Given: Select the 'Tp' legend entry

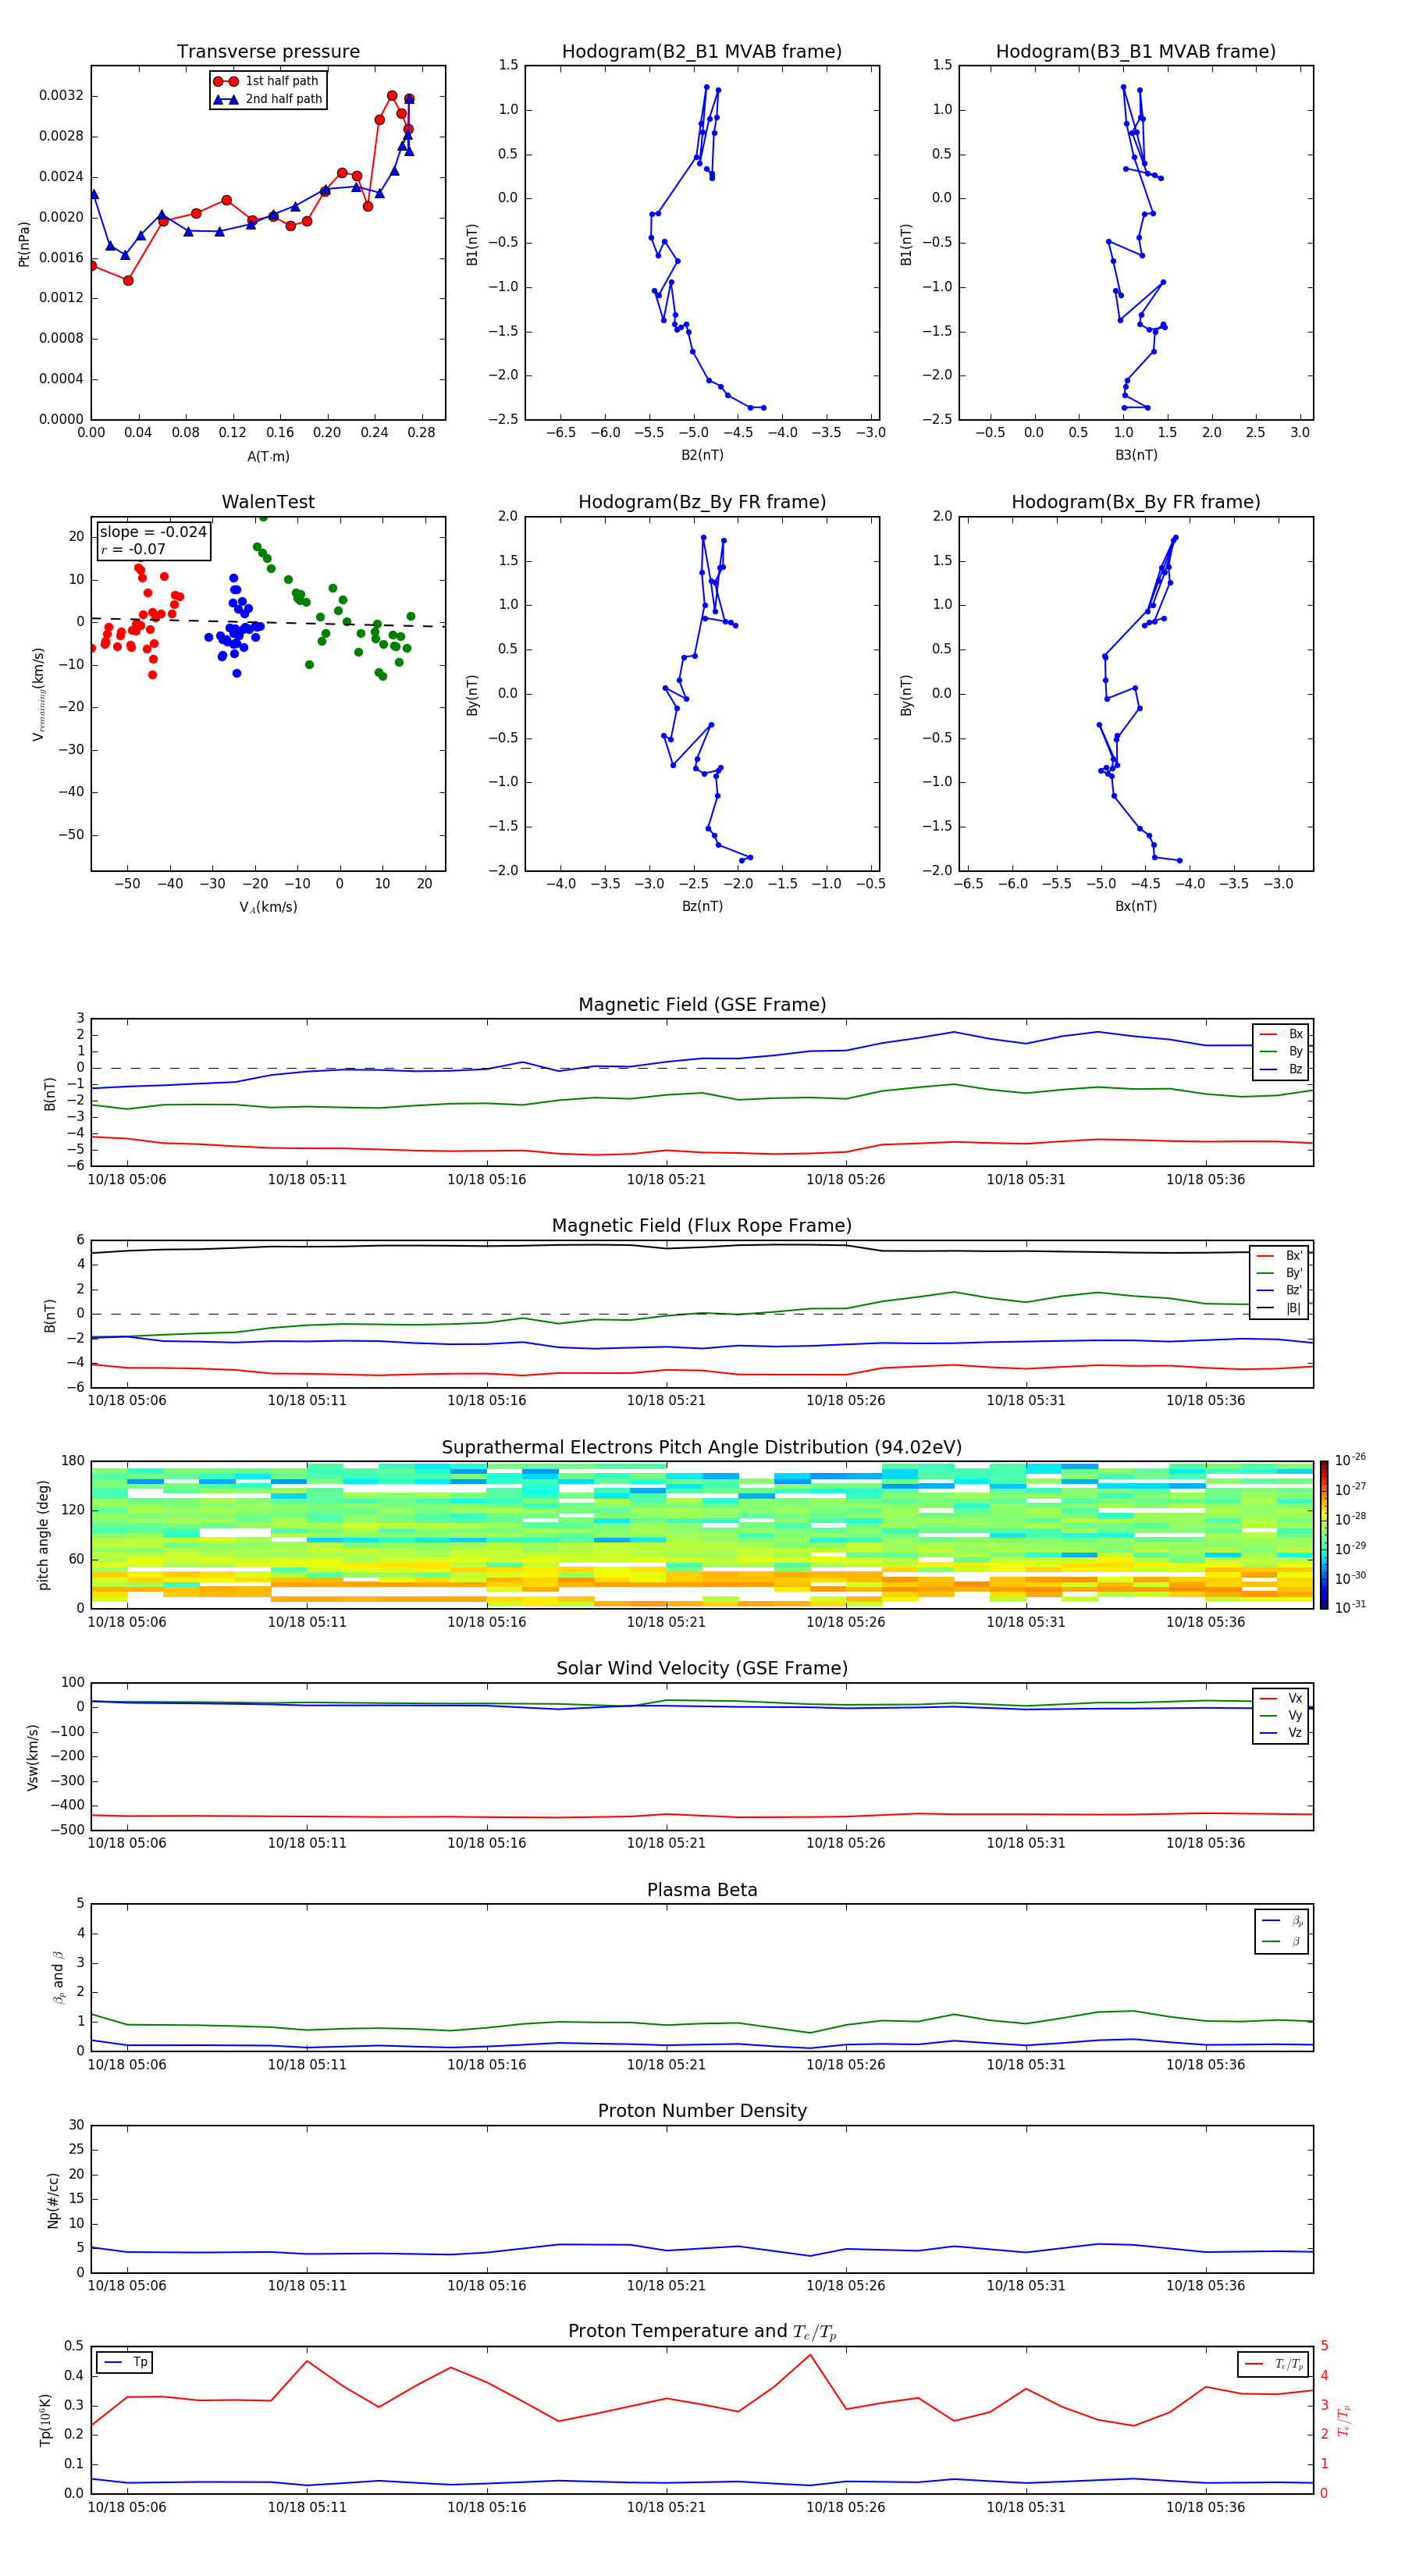Looking at the screenshot, I should pyautogui.click(x=125, y=2362).
